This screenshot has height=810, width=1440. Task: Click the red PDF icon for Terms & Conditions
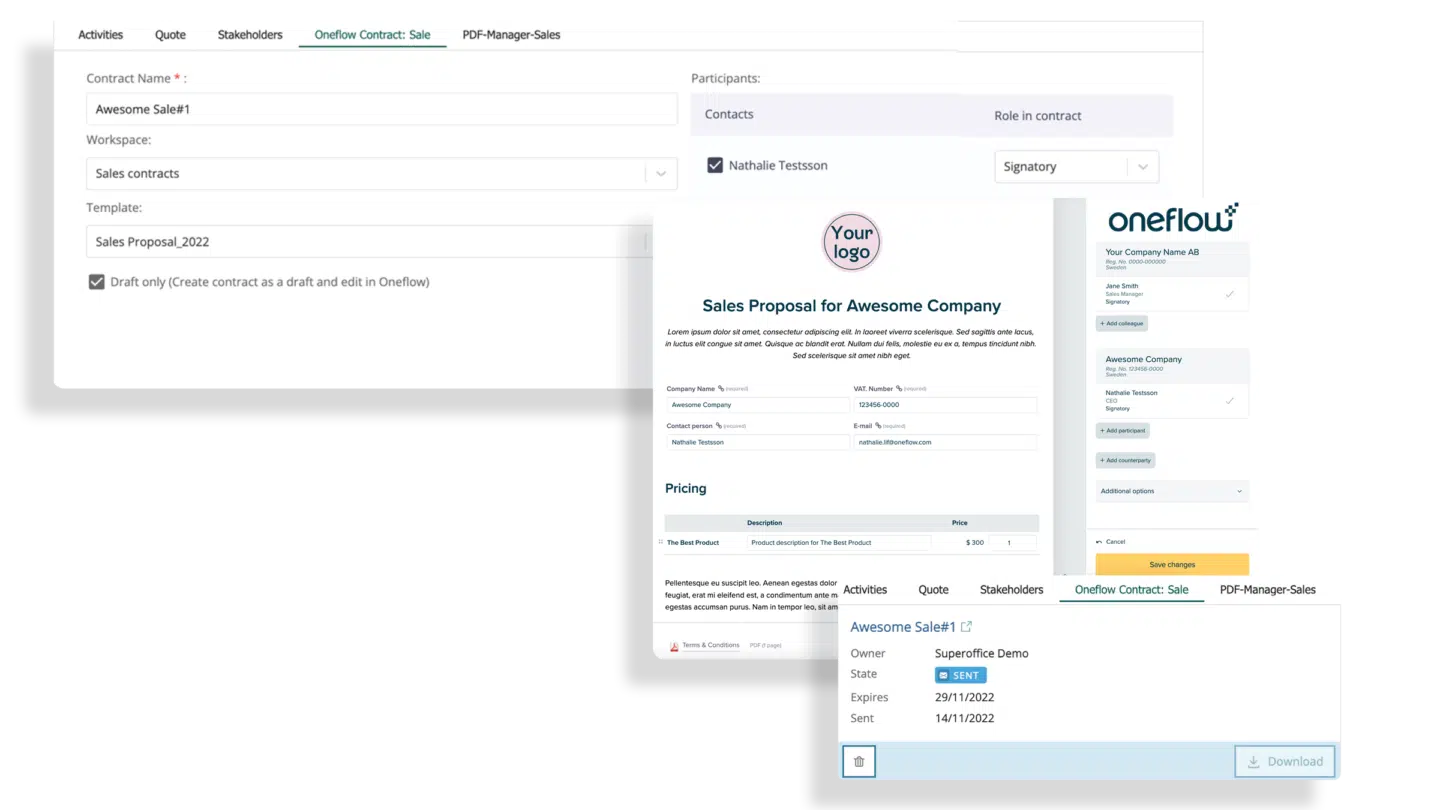674,646
